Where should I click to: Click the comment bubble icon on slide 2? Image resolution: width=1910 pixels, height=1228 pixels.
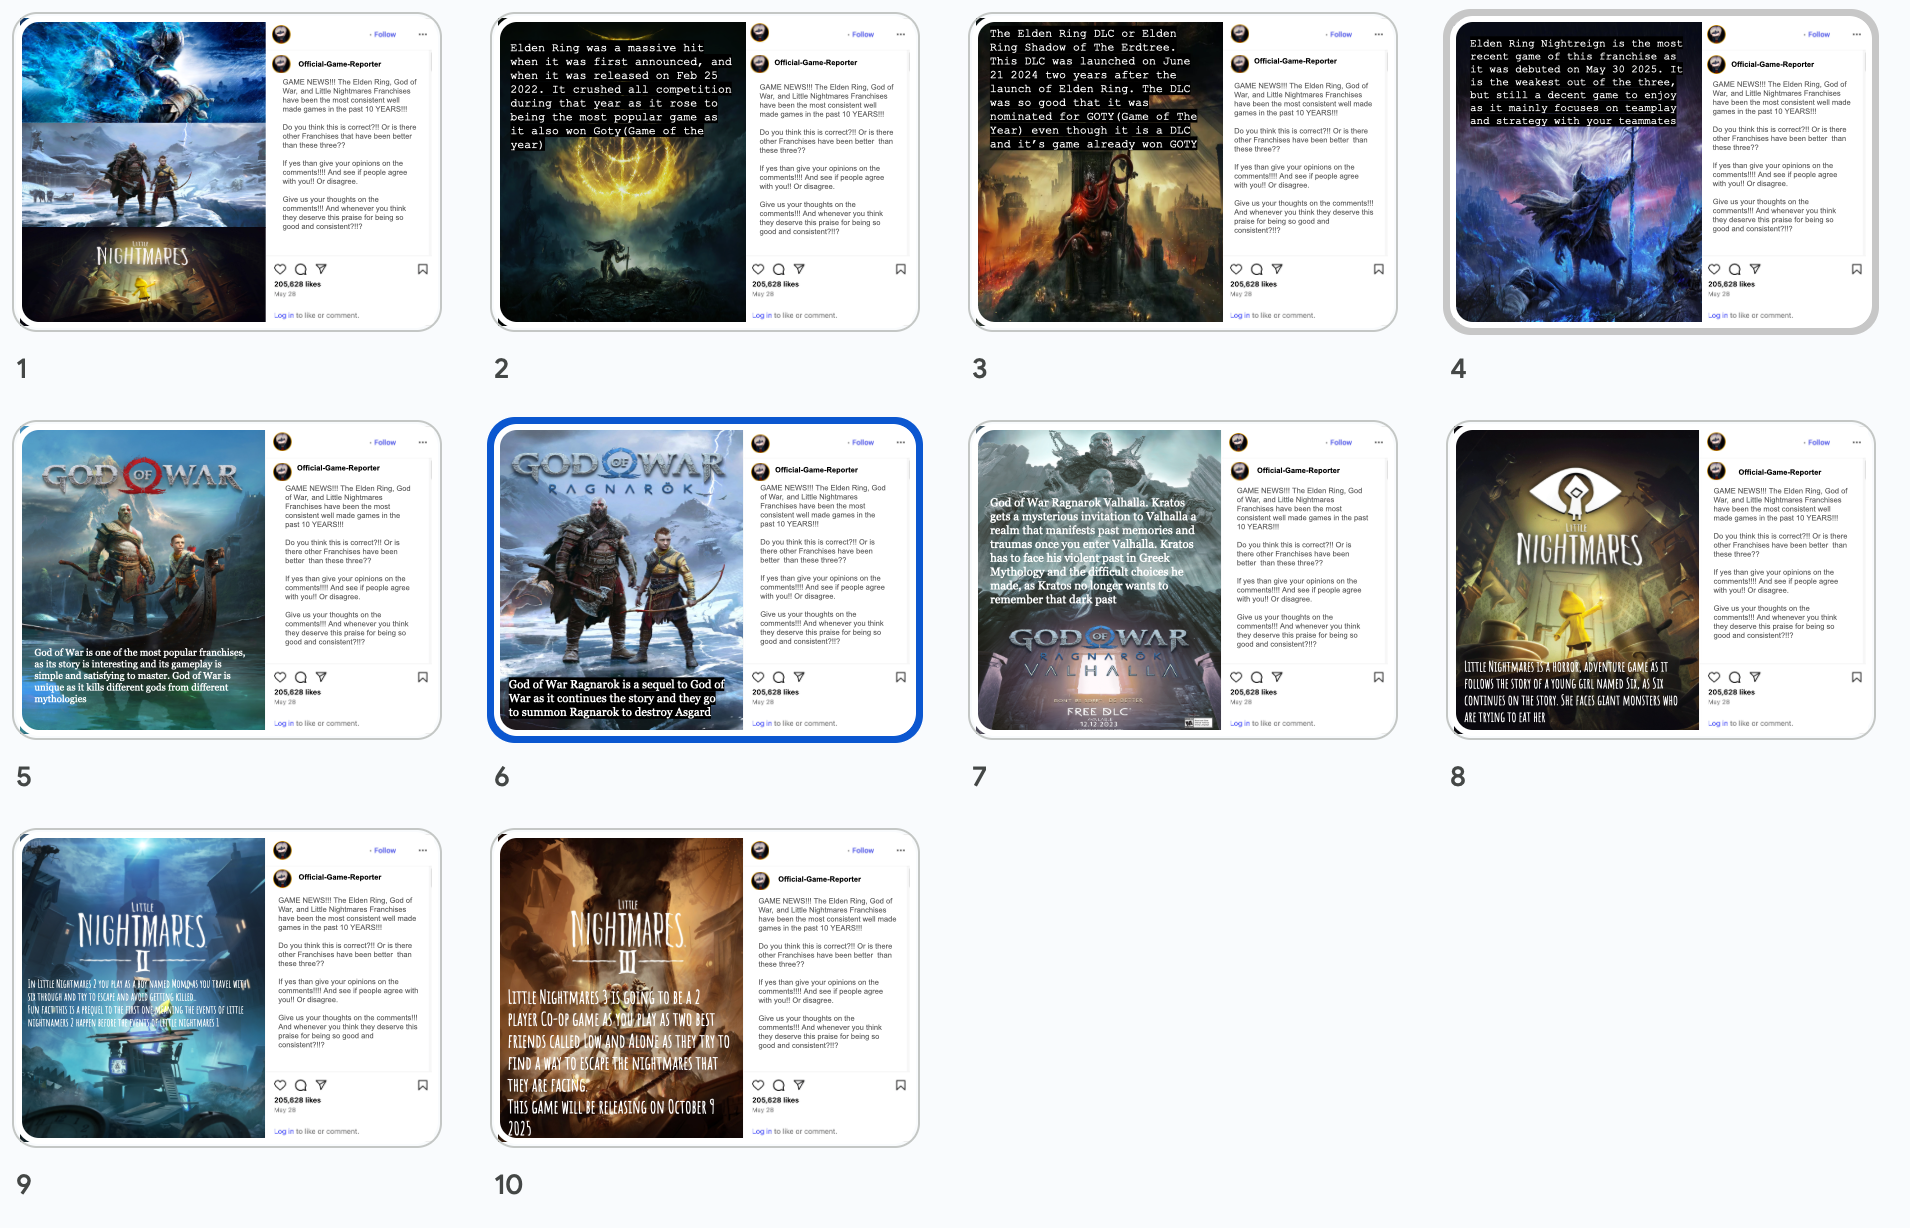(x=778, y=269)
